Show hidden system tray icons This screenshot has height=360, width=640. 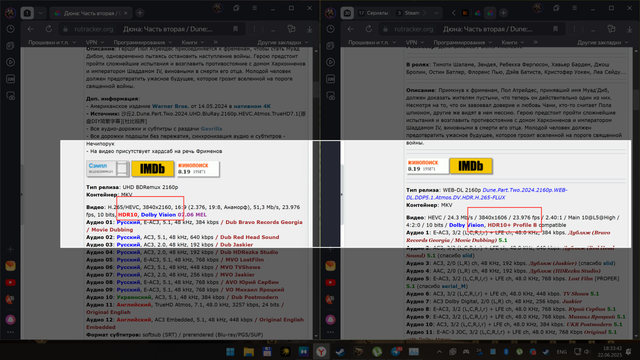point(439,352)
